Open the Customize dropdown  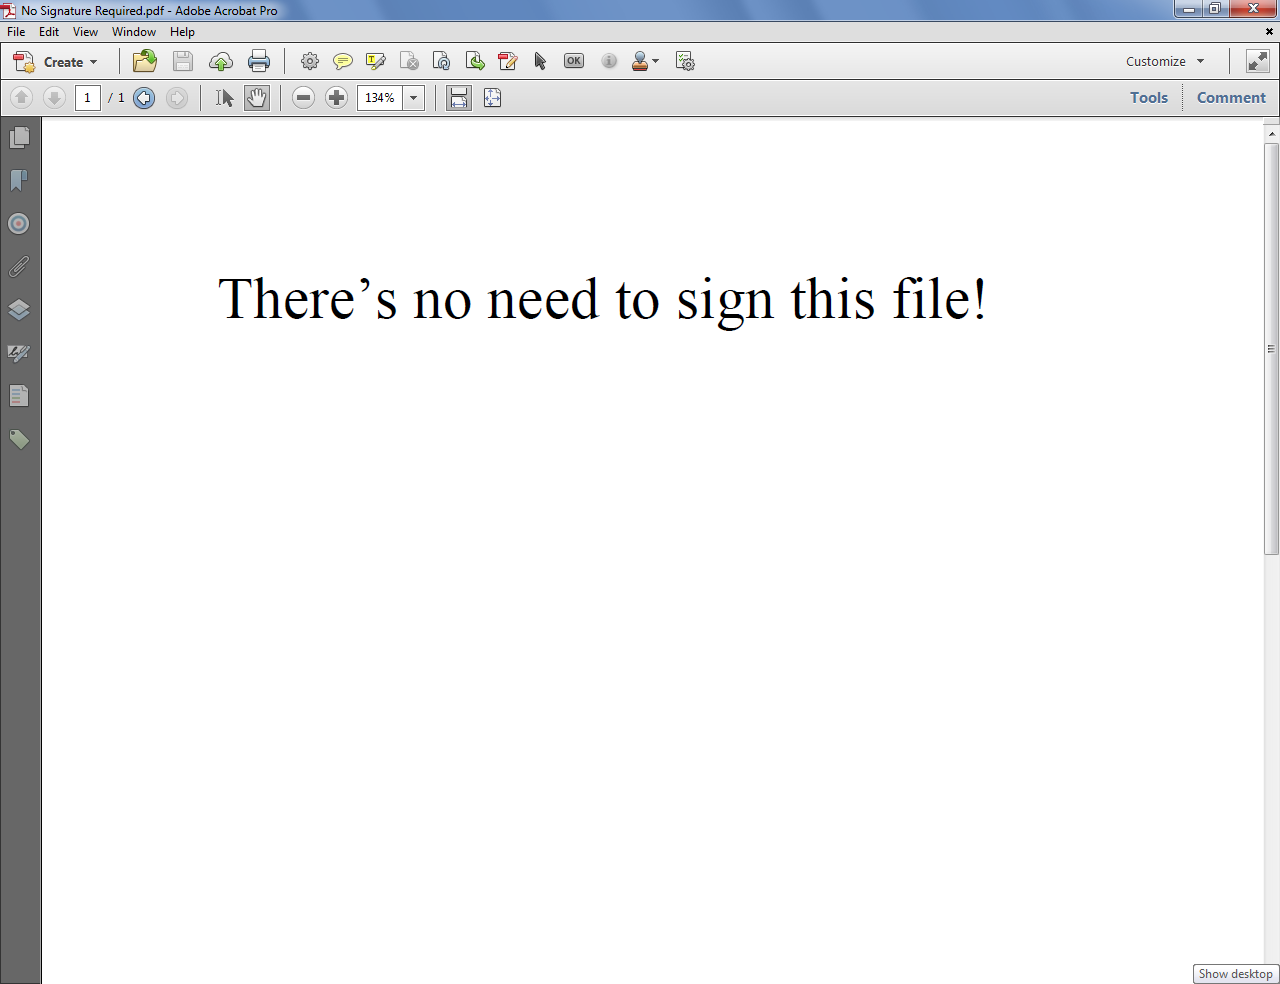[1163, 61]
